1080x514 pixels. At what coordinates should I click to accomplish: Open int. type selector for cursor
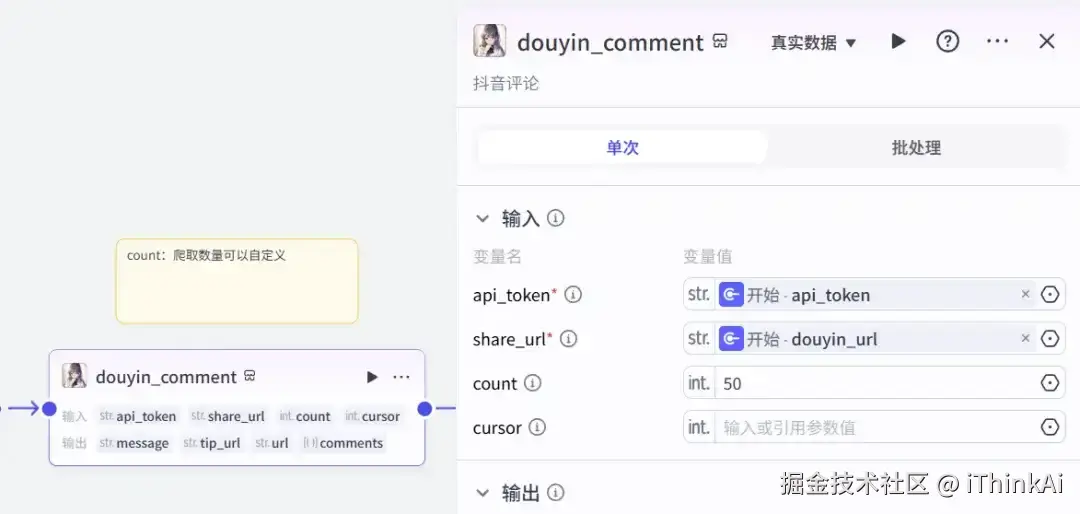[699, 427]
